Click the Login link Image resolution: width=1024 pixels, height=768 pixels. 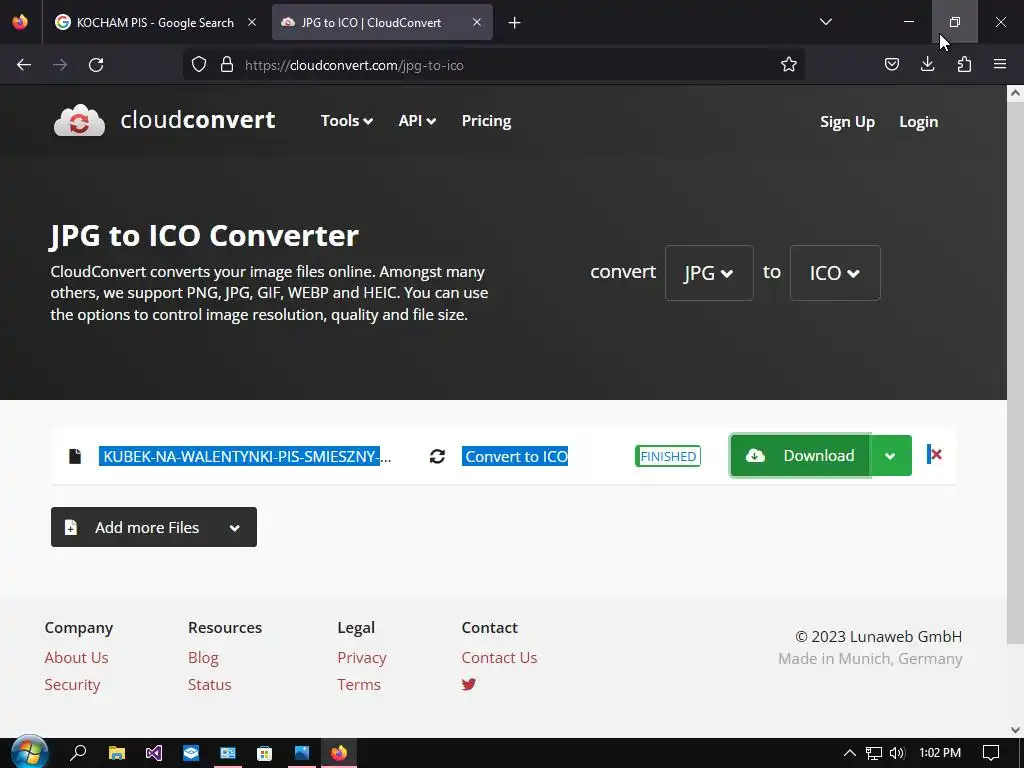tap(918, 122)
